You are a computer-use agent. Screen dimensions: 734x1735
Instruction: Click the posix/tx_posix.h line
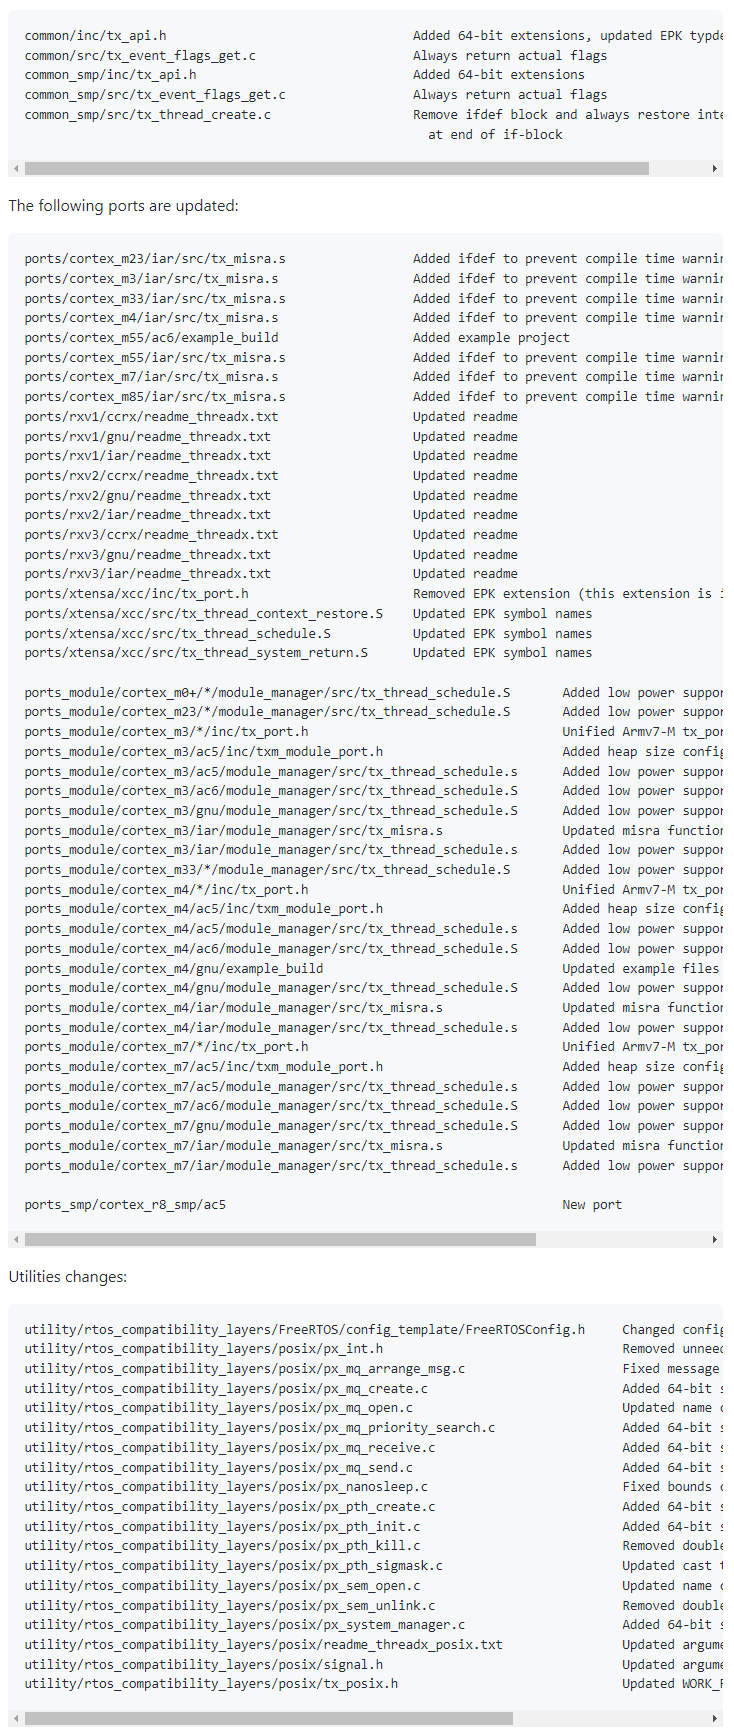(211, 1684)
